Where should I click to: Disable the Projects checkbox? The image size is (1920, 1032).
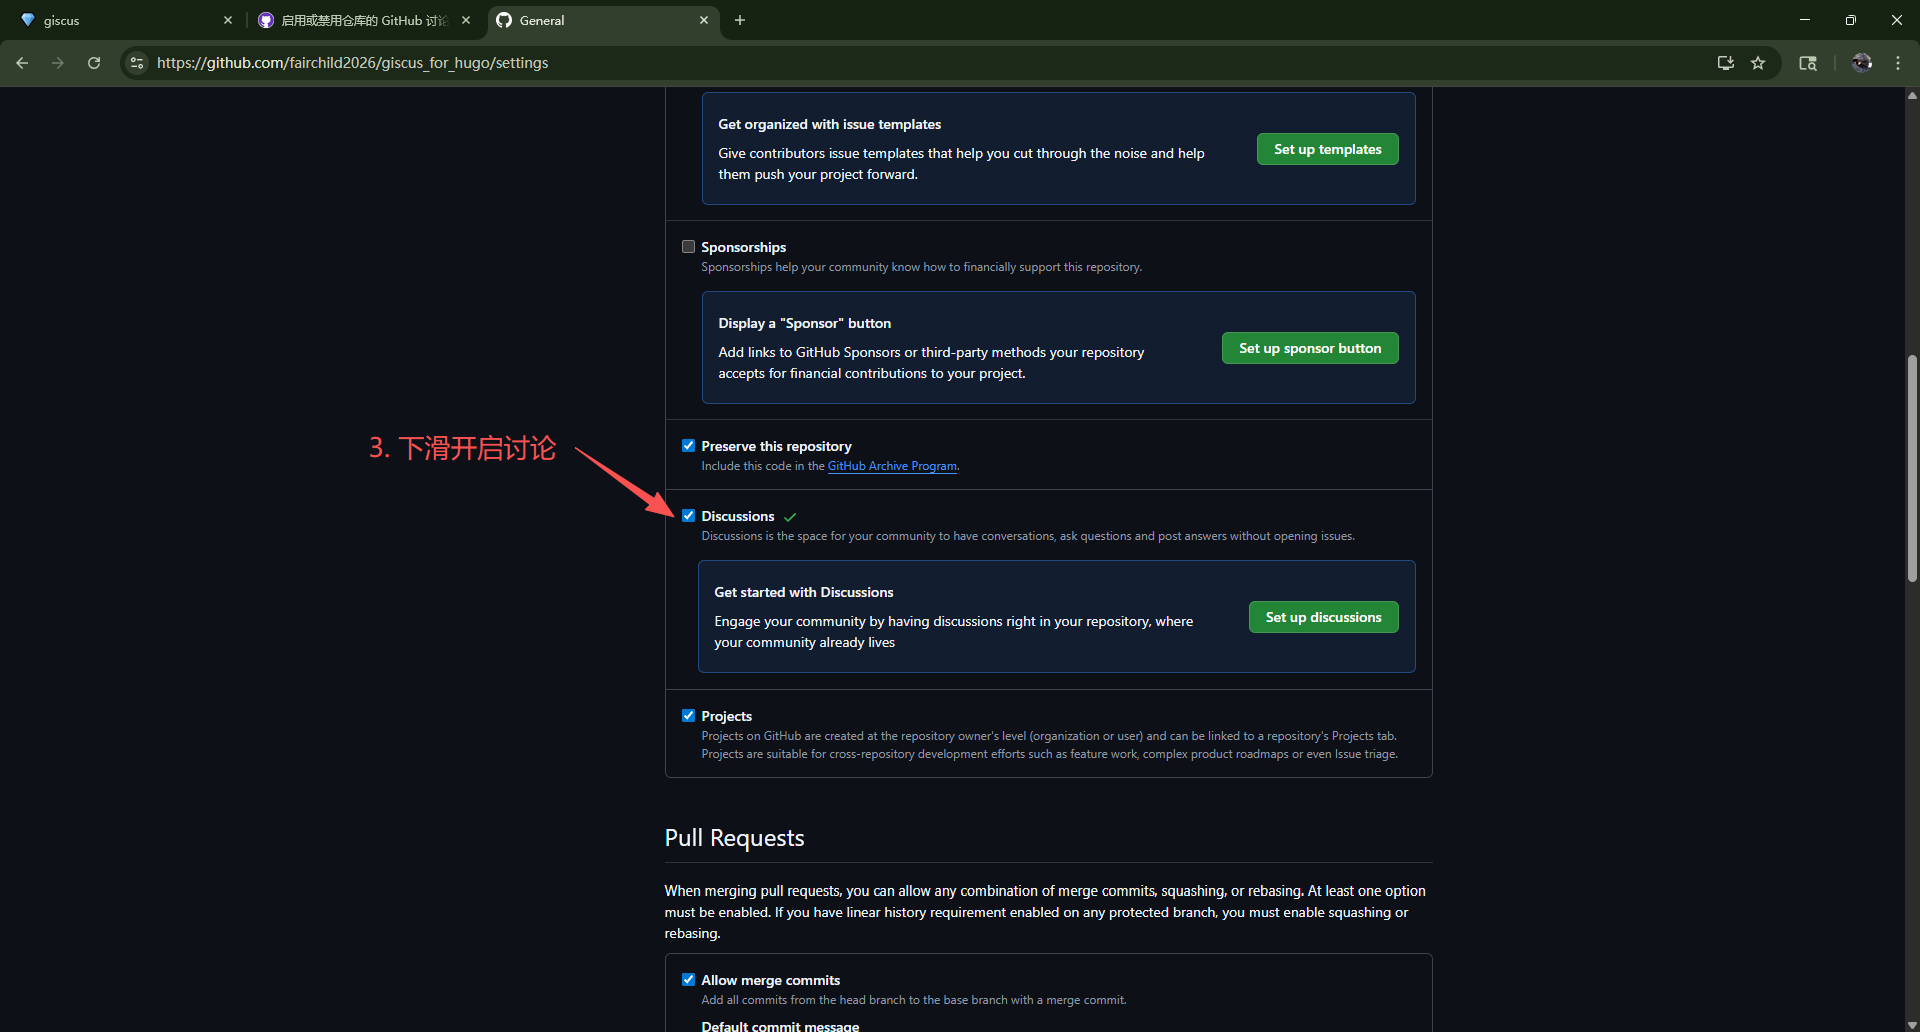(x=688, y=716)
